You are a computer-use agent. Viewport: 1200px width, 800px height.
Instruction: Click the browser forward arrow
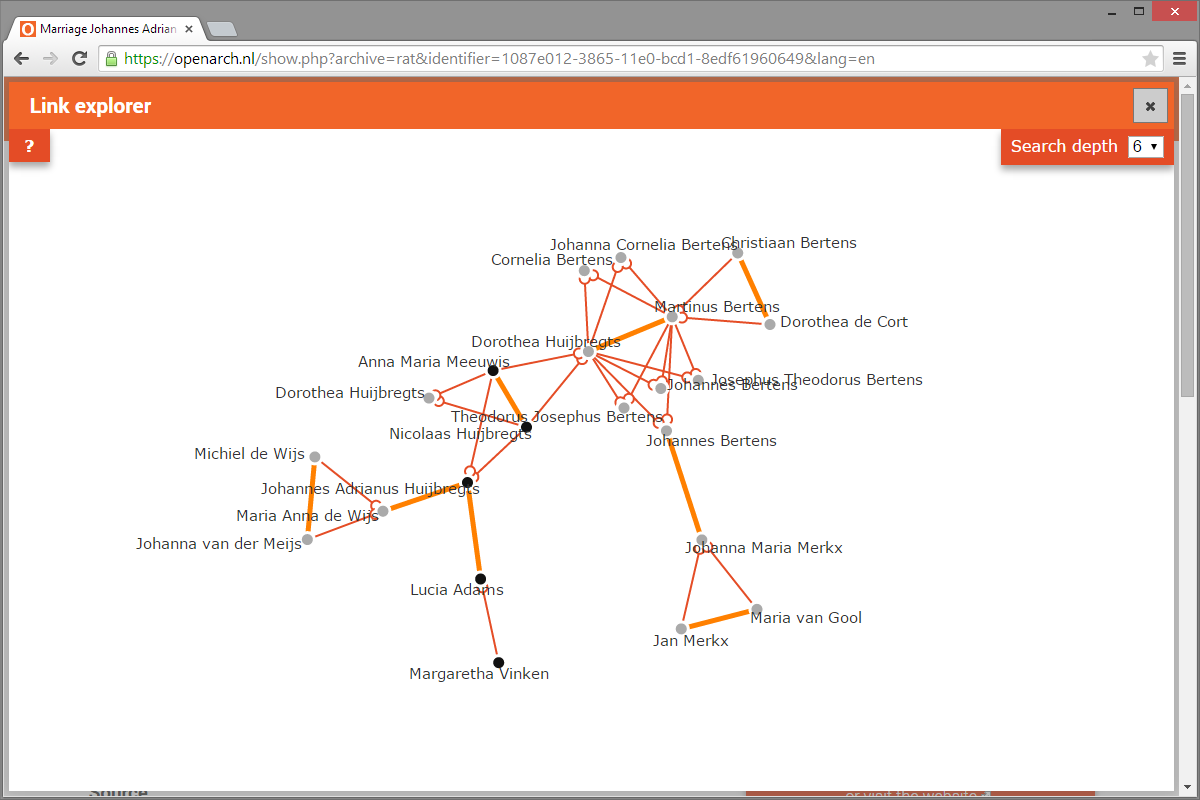pos(50,58)
